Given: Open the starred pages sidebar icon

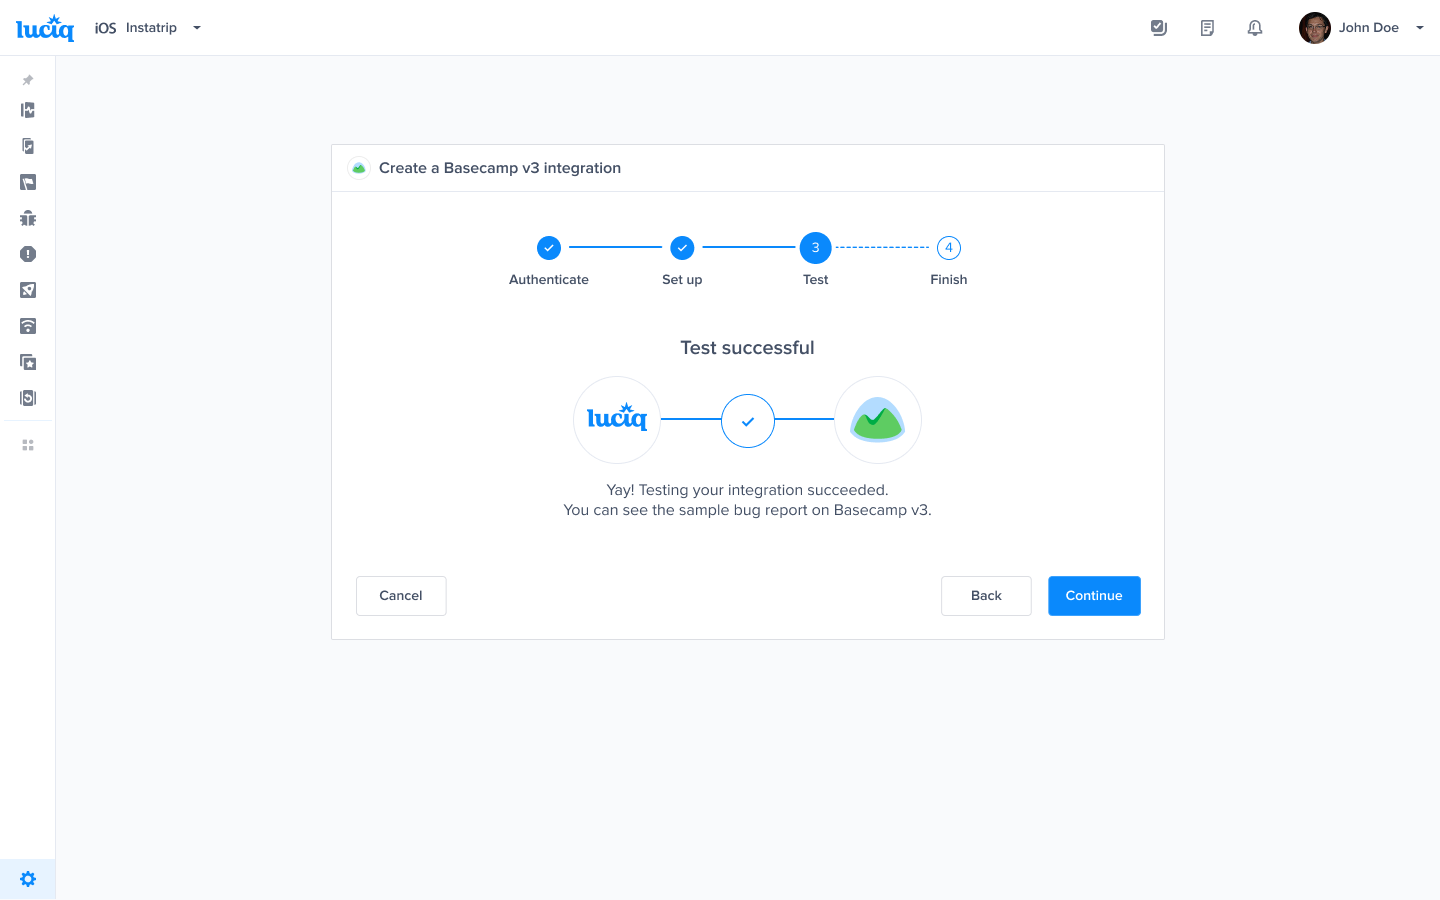Looking at the screenshot, I should point(28,362).
